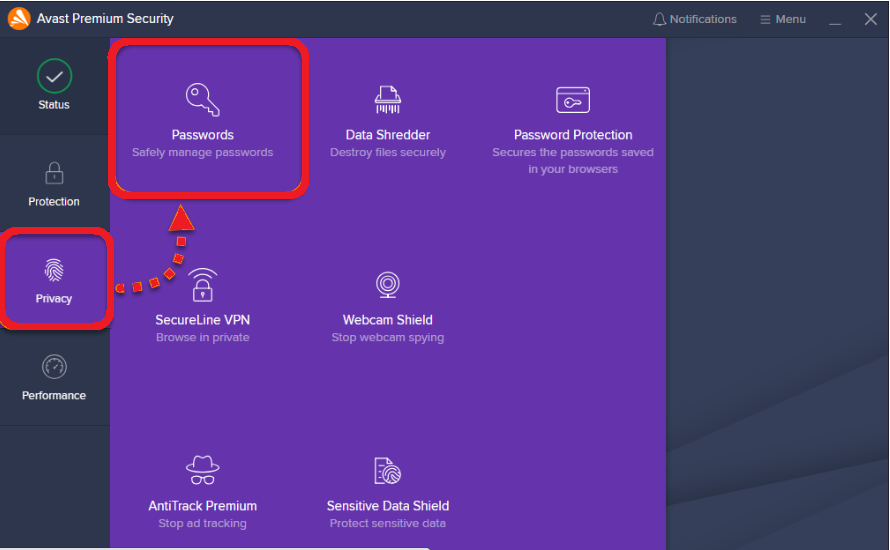Click the Sensitive Data Shield title
890x550 pixels.
(388, 506)
